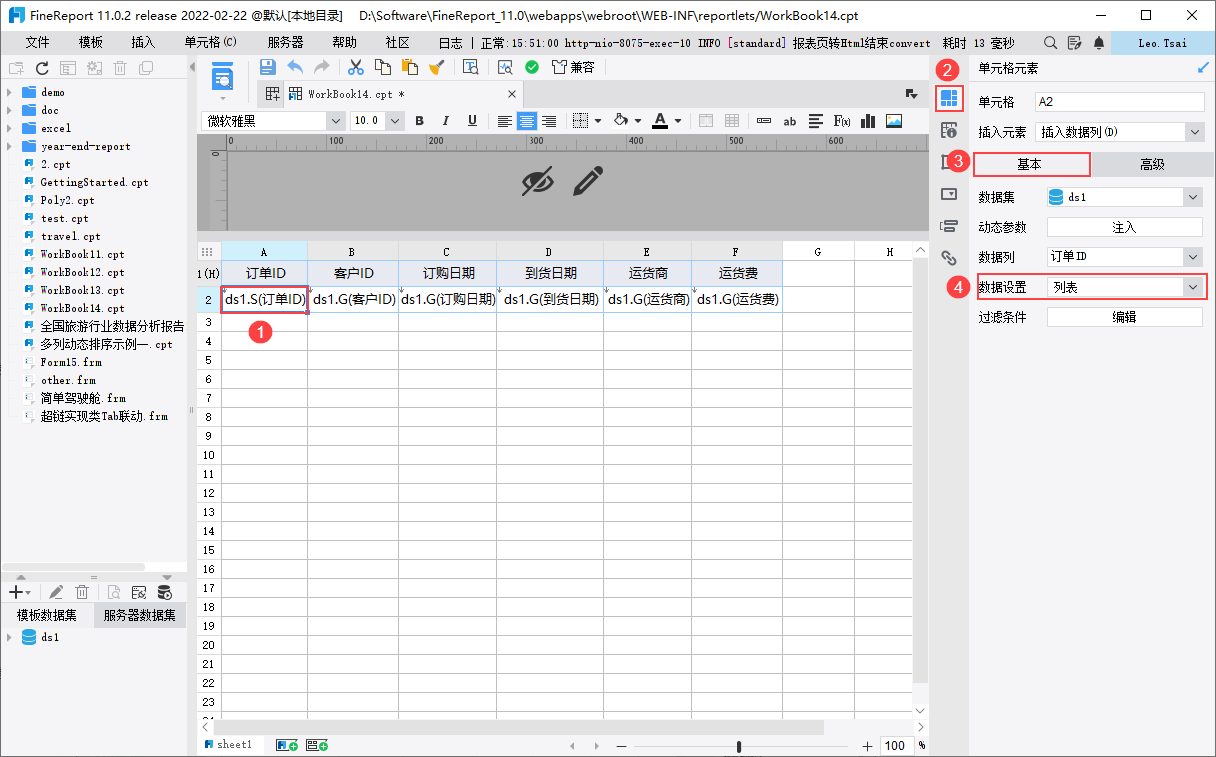Insert an image with picture icon
This screenshot has height=757, width=1216.
[x=894, y=121]
